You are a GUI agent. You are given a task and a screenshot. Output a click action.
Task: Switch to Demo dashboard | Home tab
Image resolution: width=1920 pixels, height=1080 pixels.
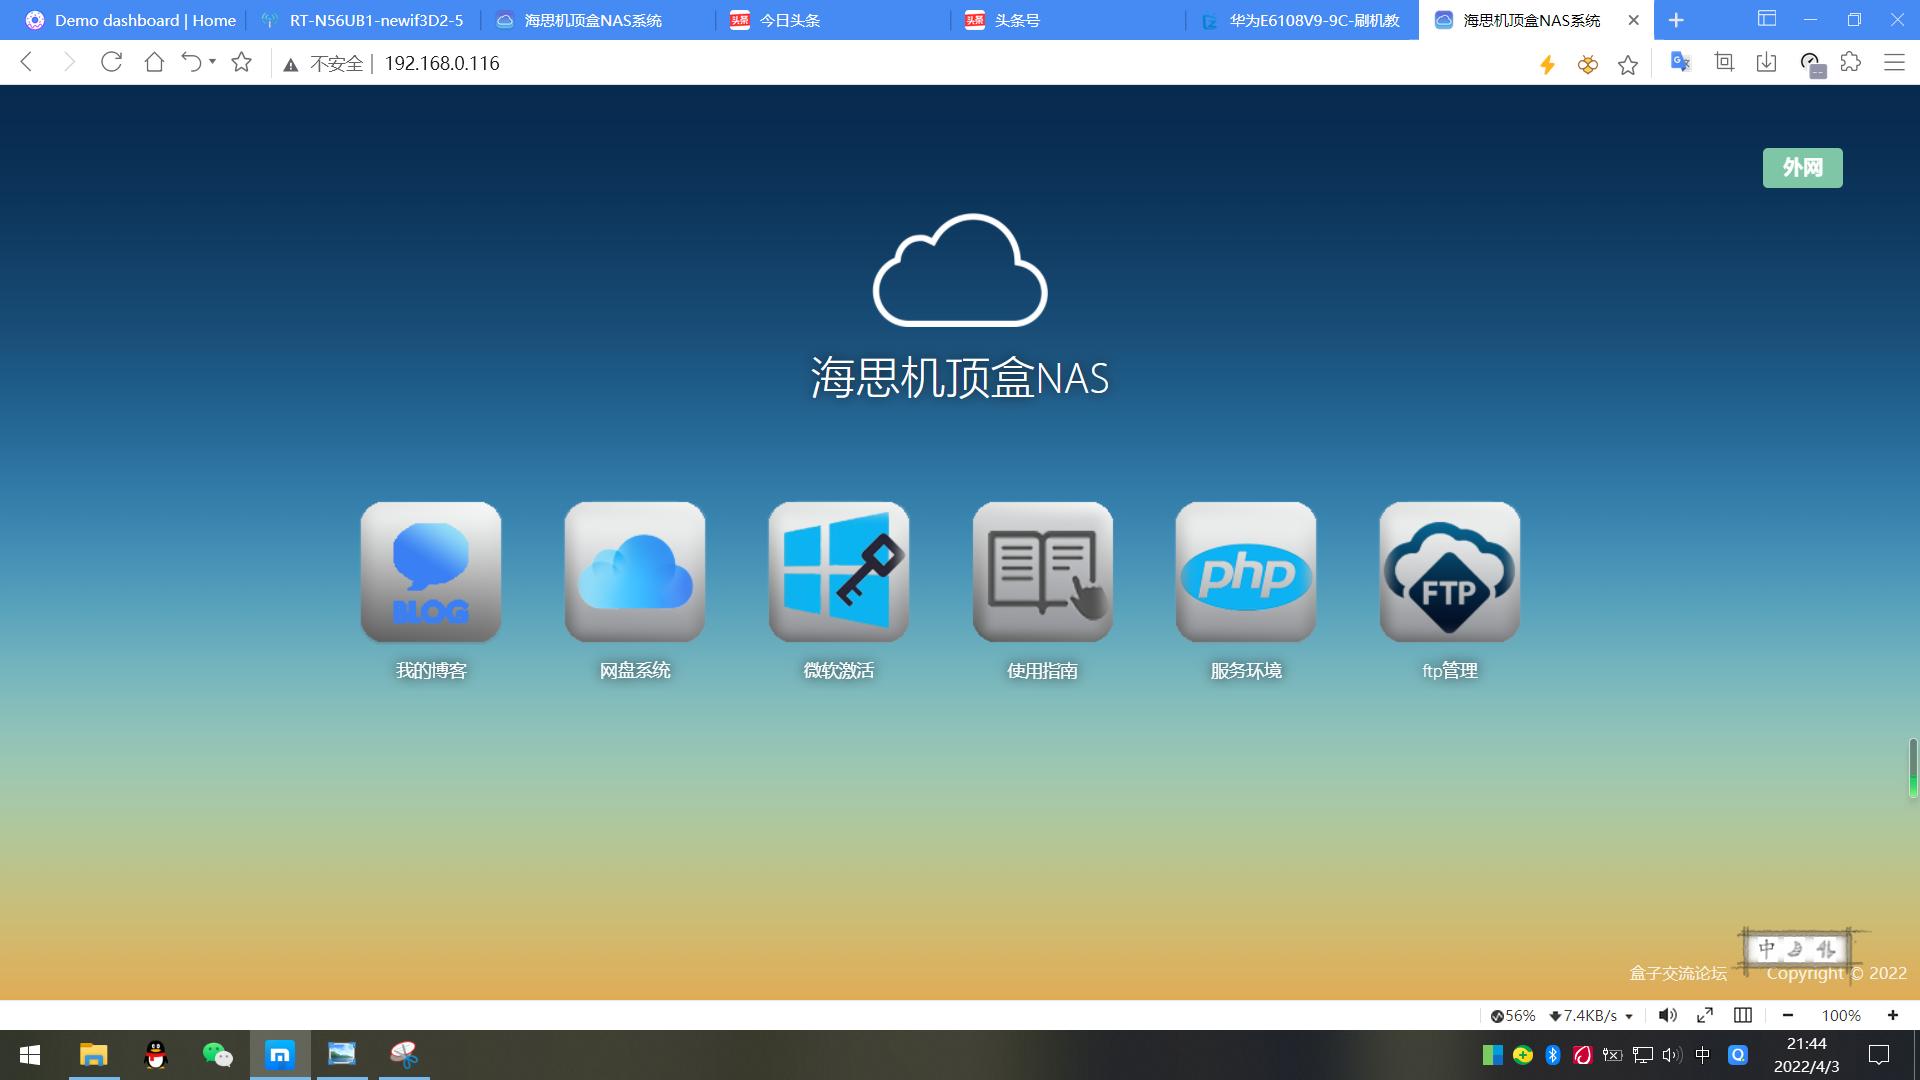pos(145,20)
